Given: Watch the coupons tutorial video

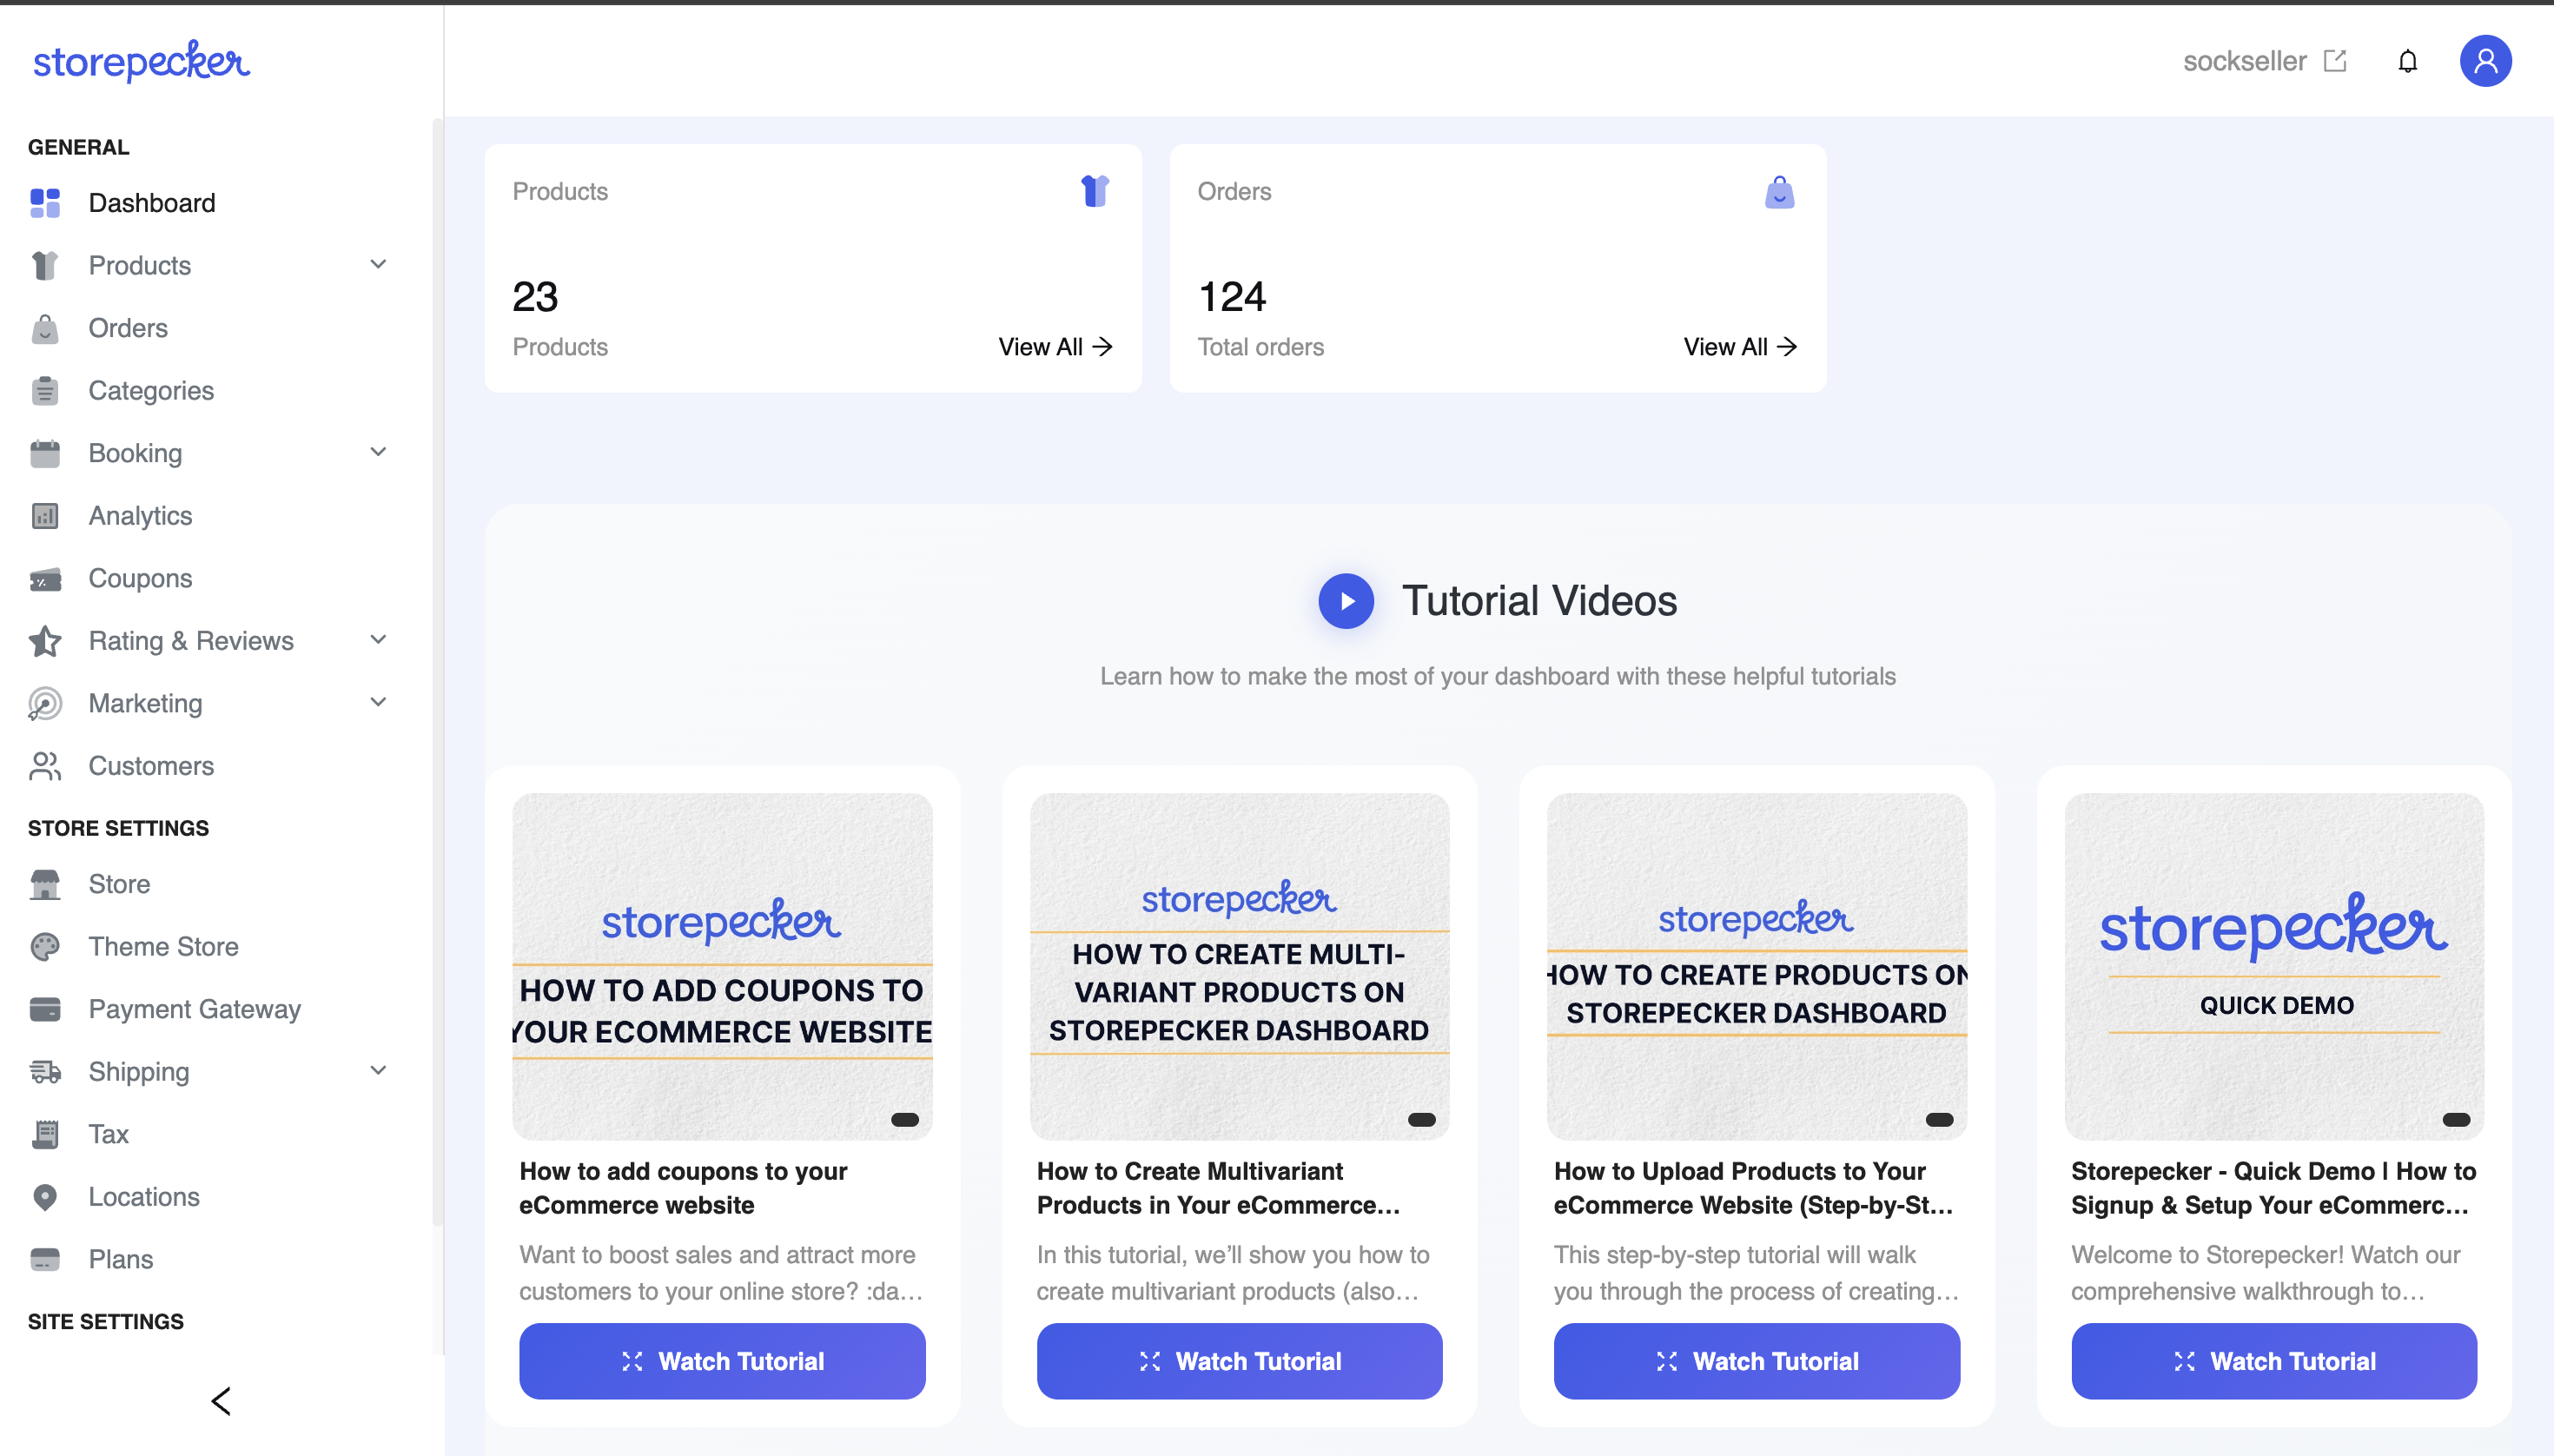Looking at the screenshot, I should [x=721, y=1360].
